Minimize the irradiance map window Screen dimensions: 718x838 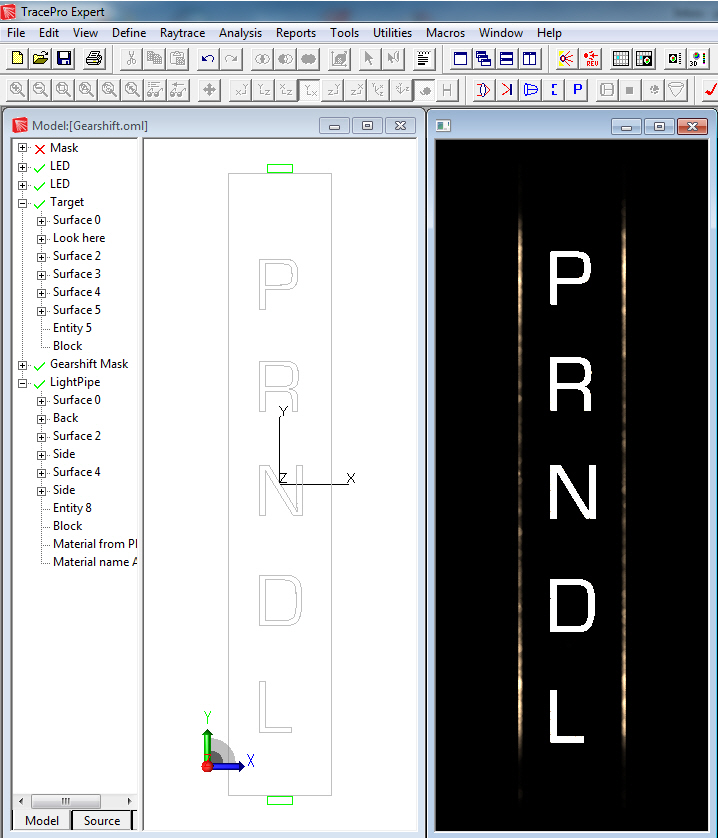[627, 127]
